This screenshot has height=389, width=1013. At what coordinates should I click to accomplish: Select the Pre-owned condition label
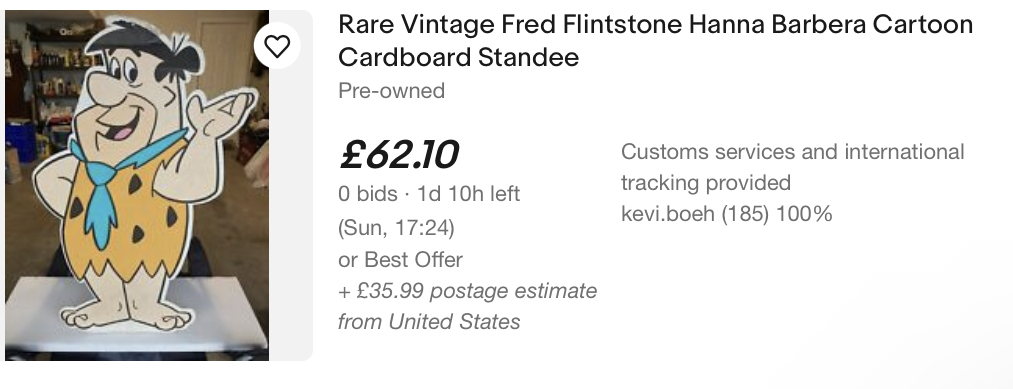click(x=392, y=90)
